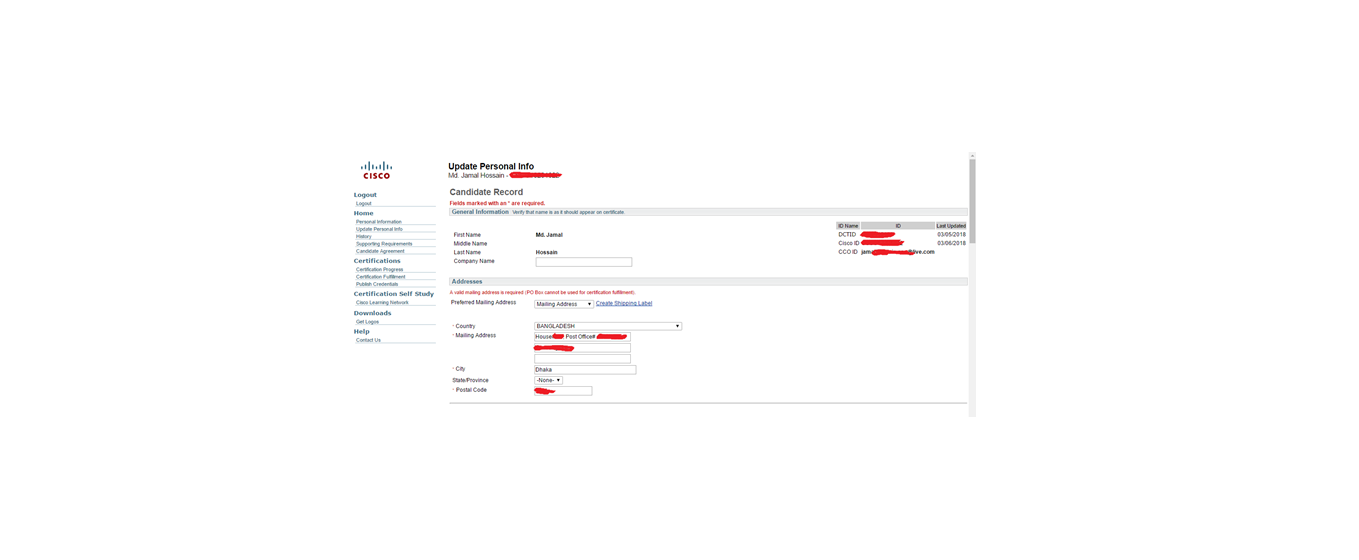Click the page vertical scrollbar
Screen dimensions: 1359x560
click(972, 285)
